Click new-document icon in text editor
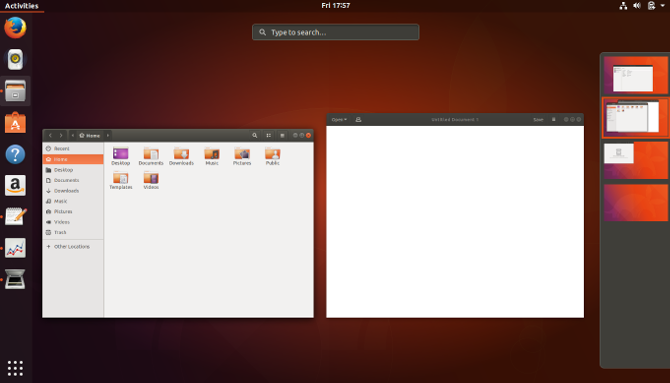This screenshot has height=383, width=670. pyautogui.click(x=359, y=120)
